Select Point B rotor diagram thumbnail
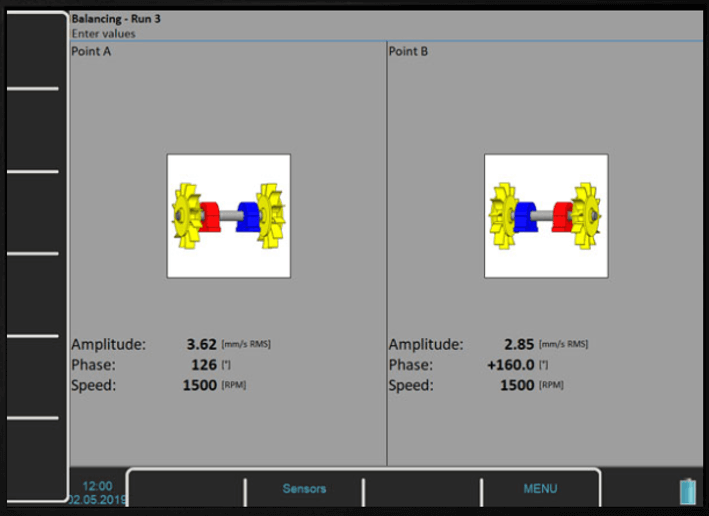The width and height of the screenshot is (709, 516). pos(546,216)
